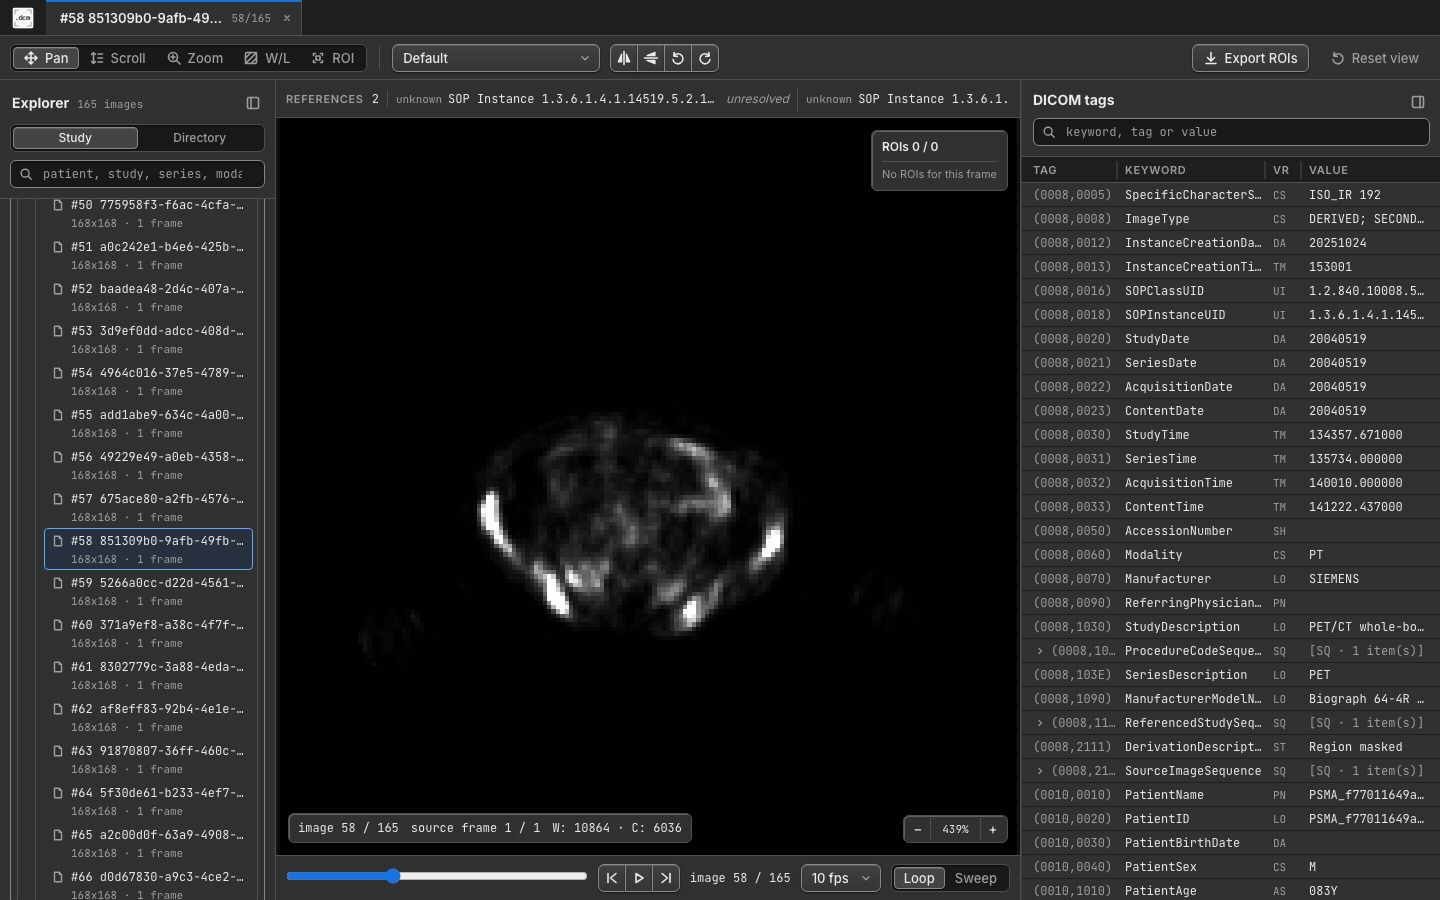Open image #59 5266a0cc in explorer
Image resolution: width=1440 pixels, height=900 pixels.
(148, 591)
